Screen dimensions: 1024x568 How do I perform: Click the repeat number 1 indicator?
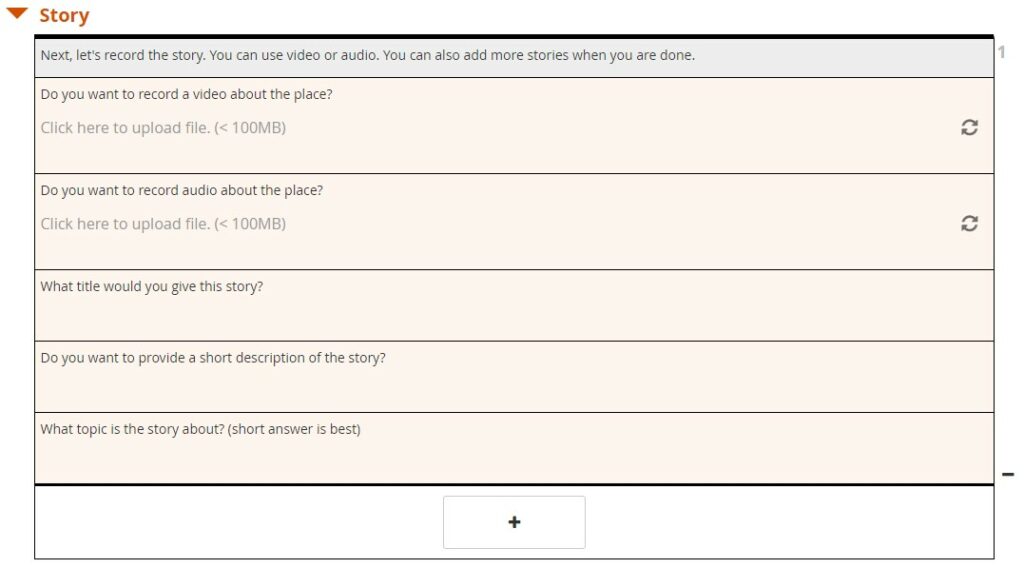[1001, 52]
